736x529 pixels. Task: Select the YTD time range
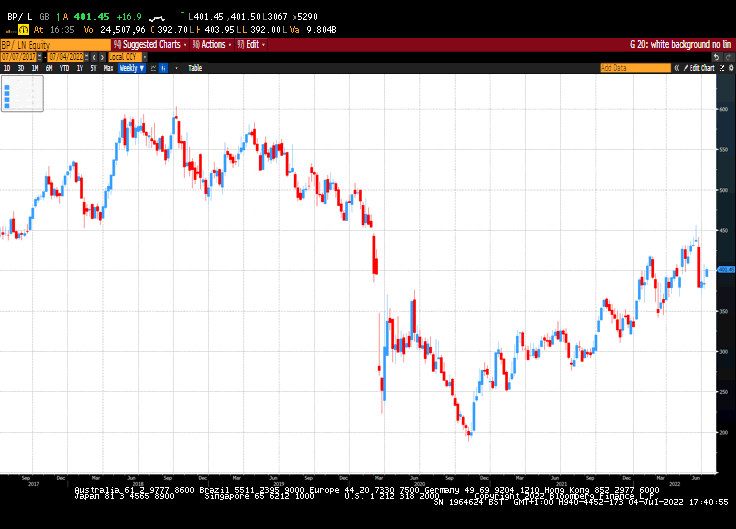click(x=64, y=68)
